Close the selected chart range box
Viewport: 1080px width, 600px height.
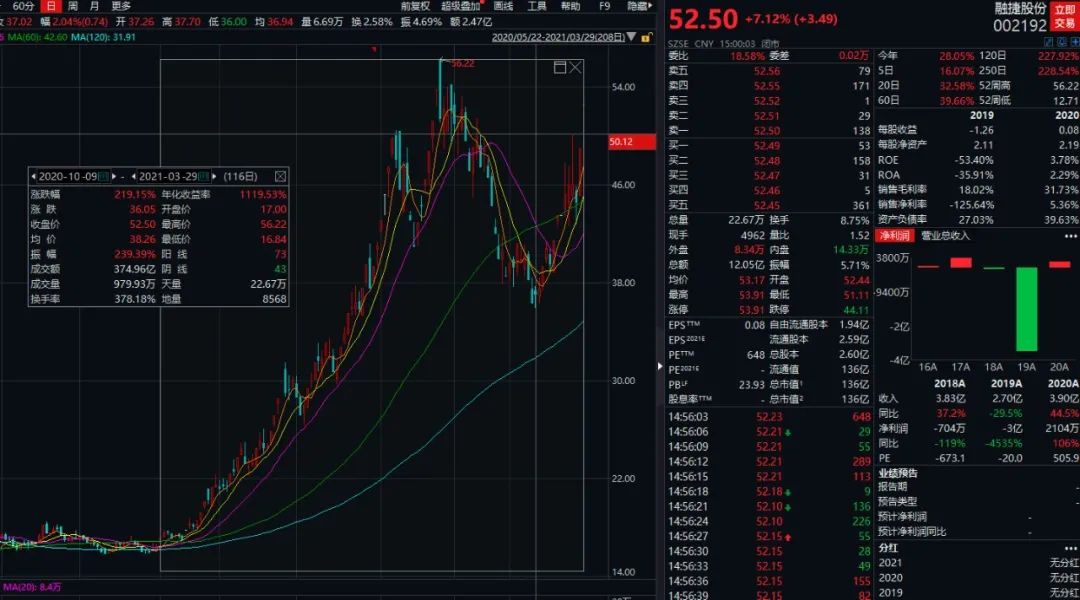click(x=575, y=67)
